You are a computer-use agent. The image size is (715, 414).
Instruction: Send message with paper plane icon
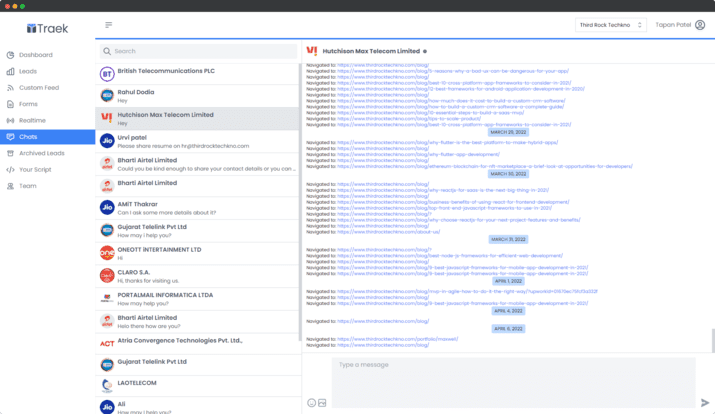point(705,403)
